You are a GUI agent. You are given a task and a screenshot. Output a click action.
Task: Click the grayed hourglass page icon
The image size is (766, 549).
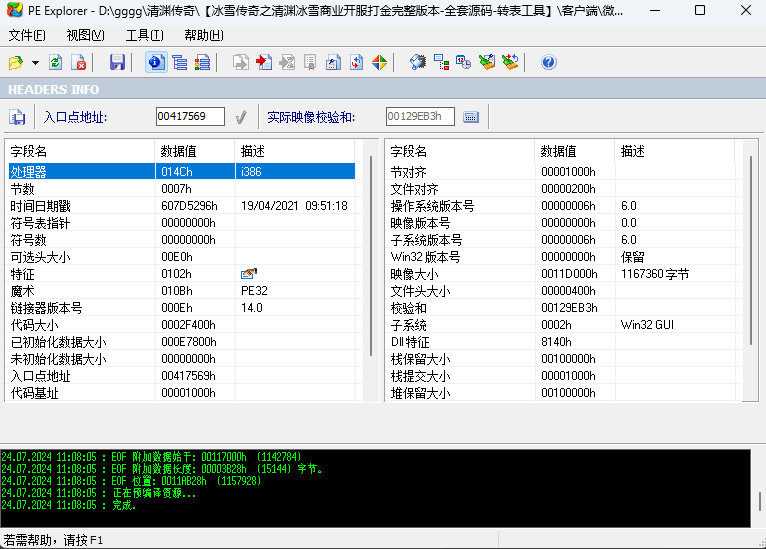pos(287,63)
